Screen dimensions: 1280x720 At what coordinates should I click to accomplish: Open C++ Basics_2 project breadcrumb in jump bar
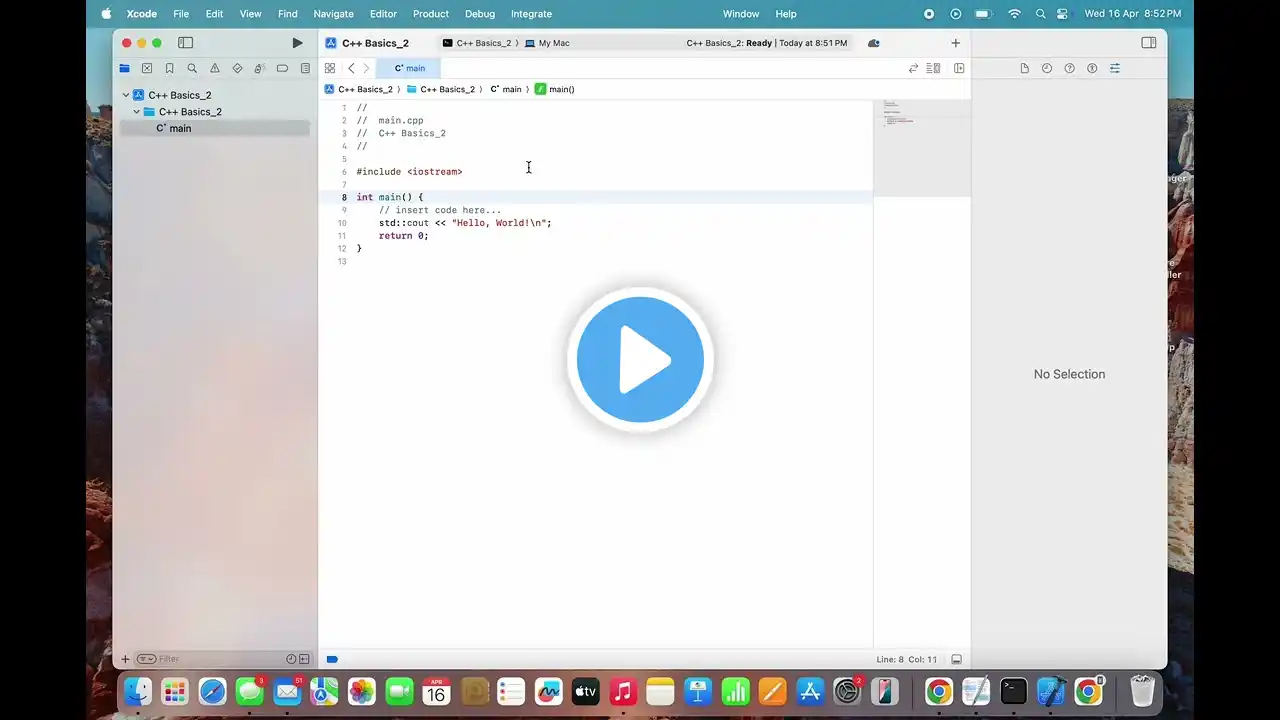(359, 89)
